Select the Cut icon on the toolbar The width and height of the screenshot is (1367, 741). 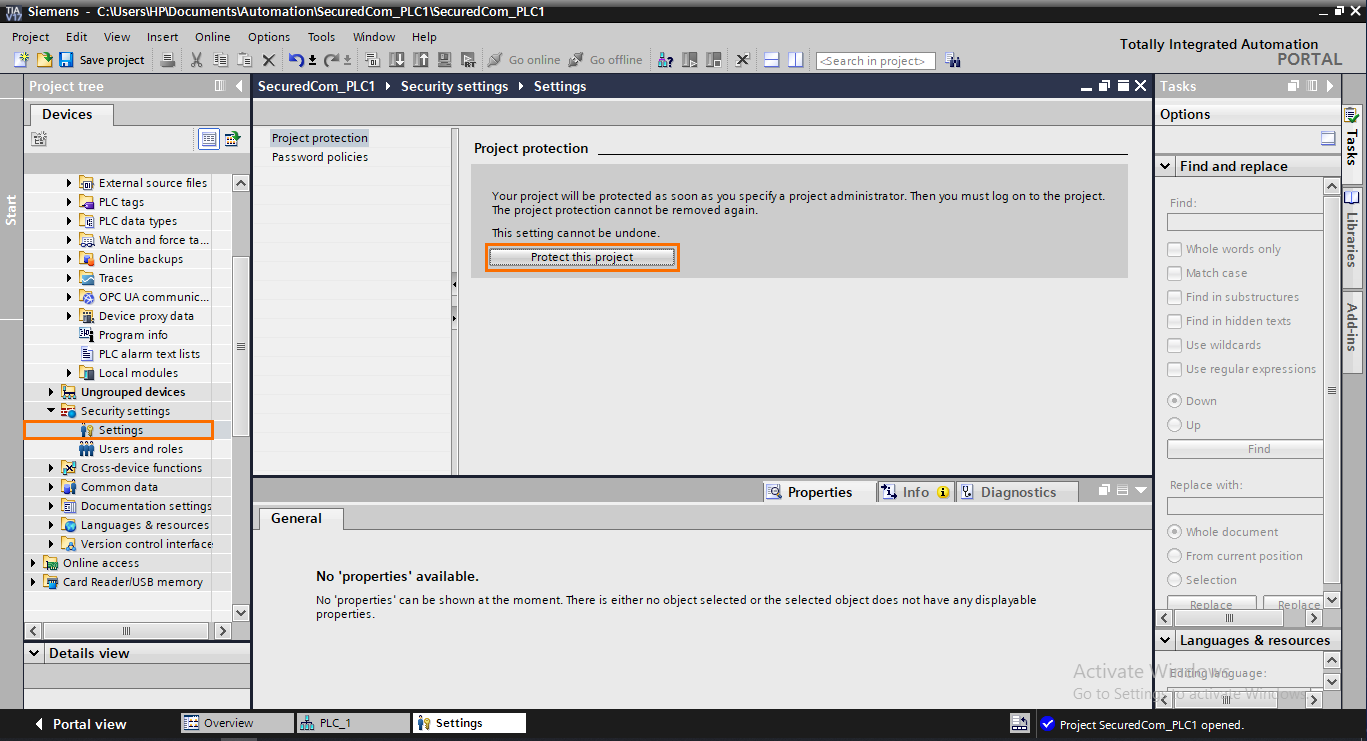(x=196, y=60)
